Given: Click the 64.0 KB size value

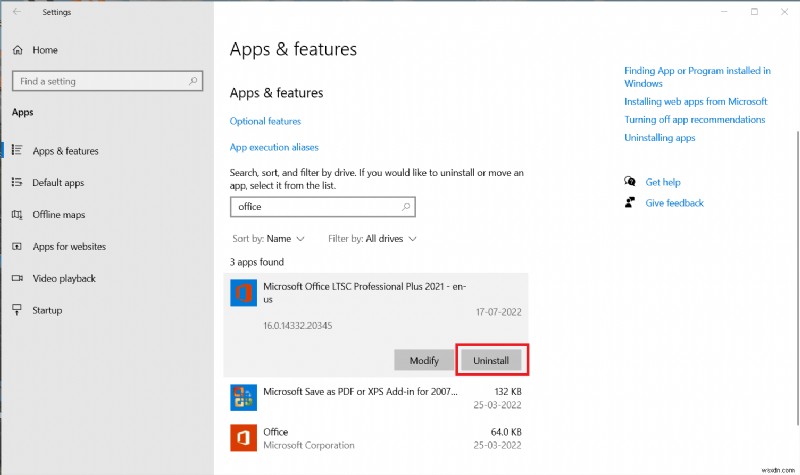Looking at the screenshot, I should pos(506,432).
